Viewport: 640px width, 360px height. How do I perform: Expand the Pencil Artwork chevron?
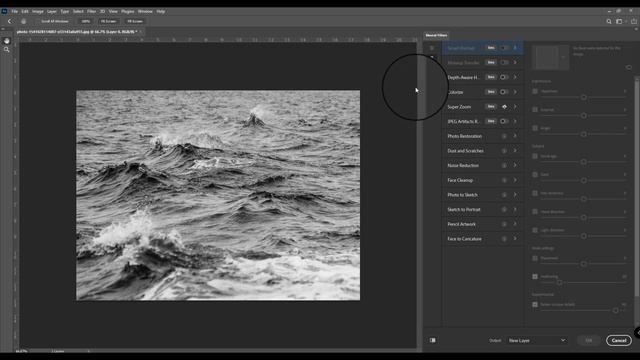click(516, 224)
